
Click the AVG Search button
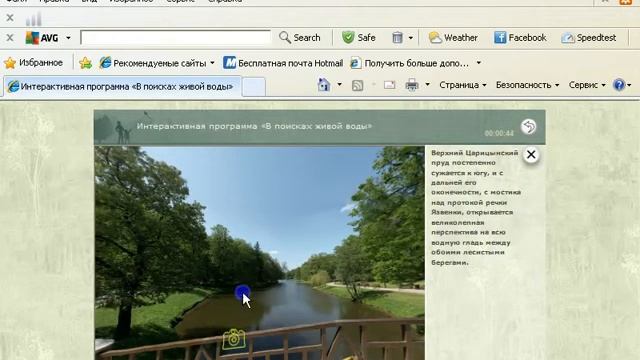click(x=300, y=38)
